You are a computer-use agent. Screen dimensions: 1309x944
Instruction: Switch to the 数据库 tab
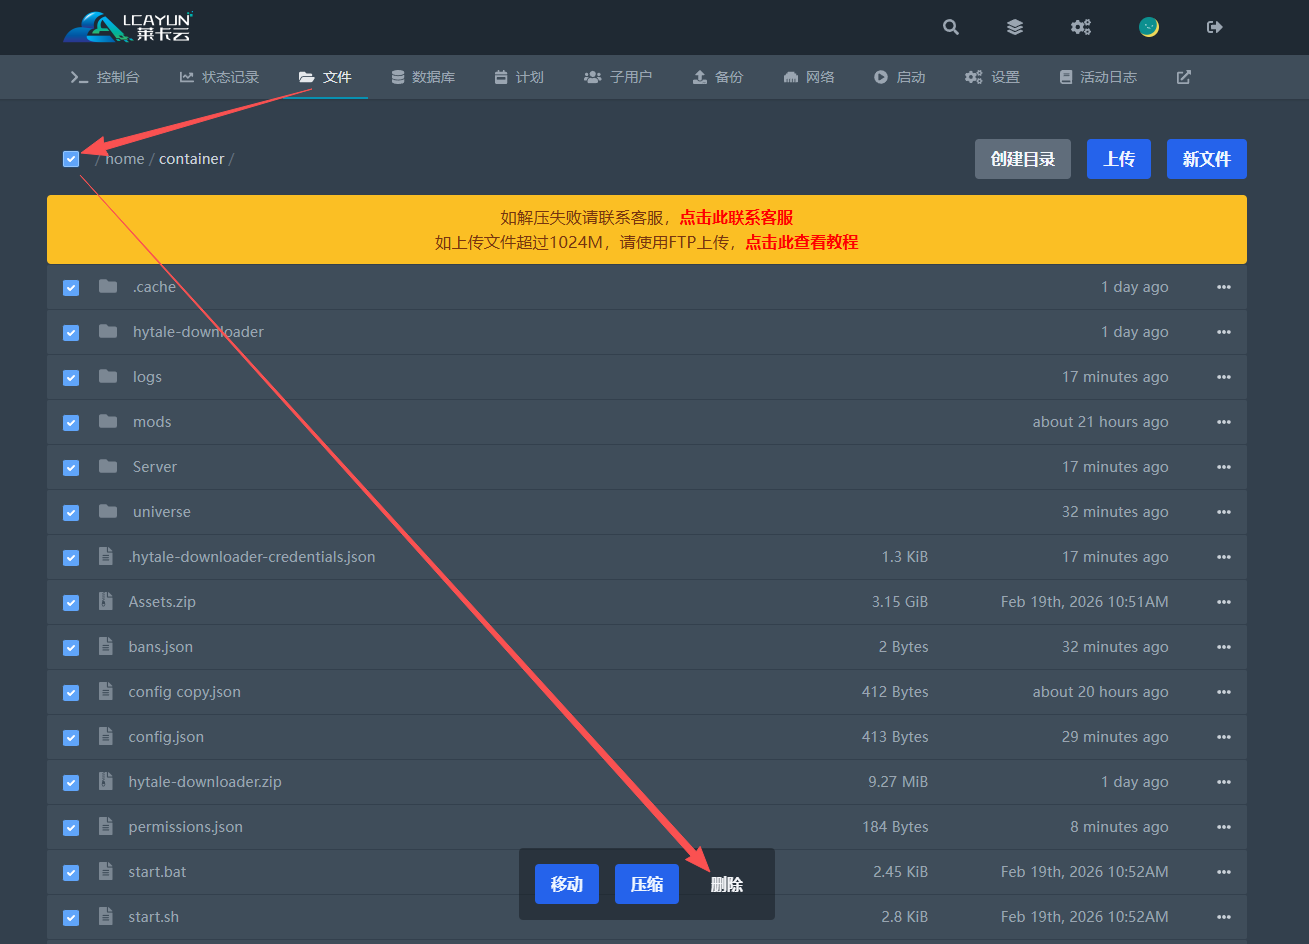[x=423, y=77]
